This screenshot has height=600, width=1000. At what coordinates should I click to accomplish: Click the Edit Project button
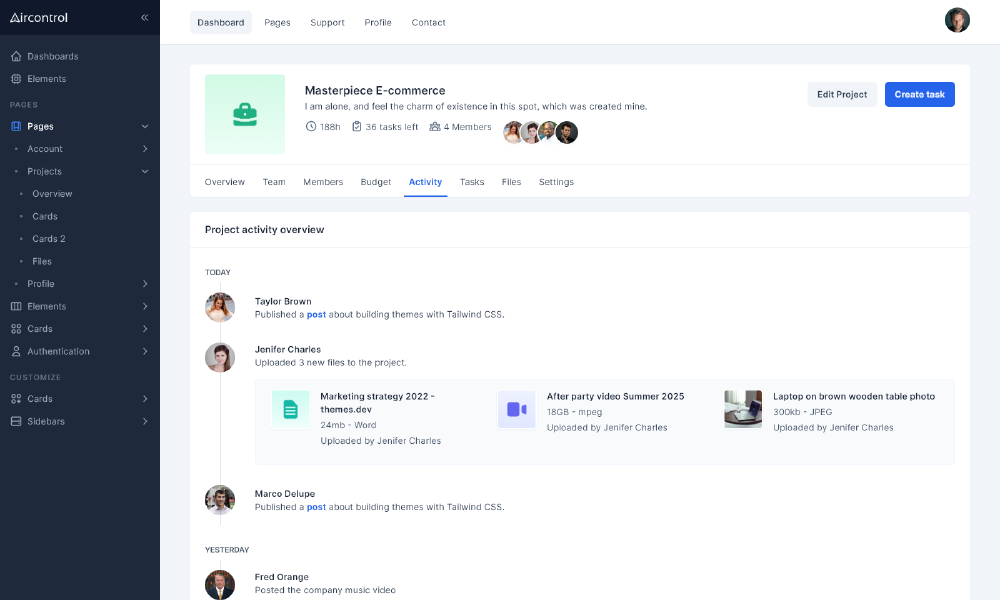click(842, 94)
